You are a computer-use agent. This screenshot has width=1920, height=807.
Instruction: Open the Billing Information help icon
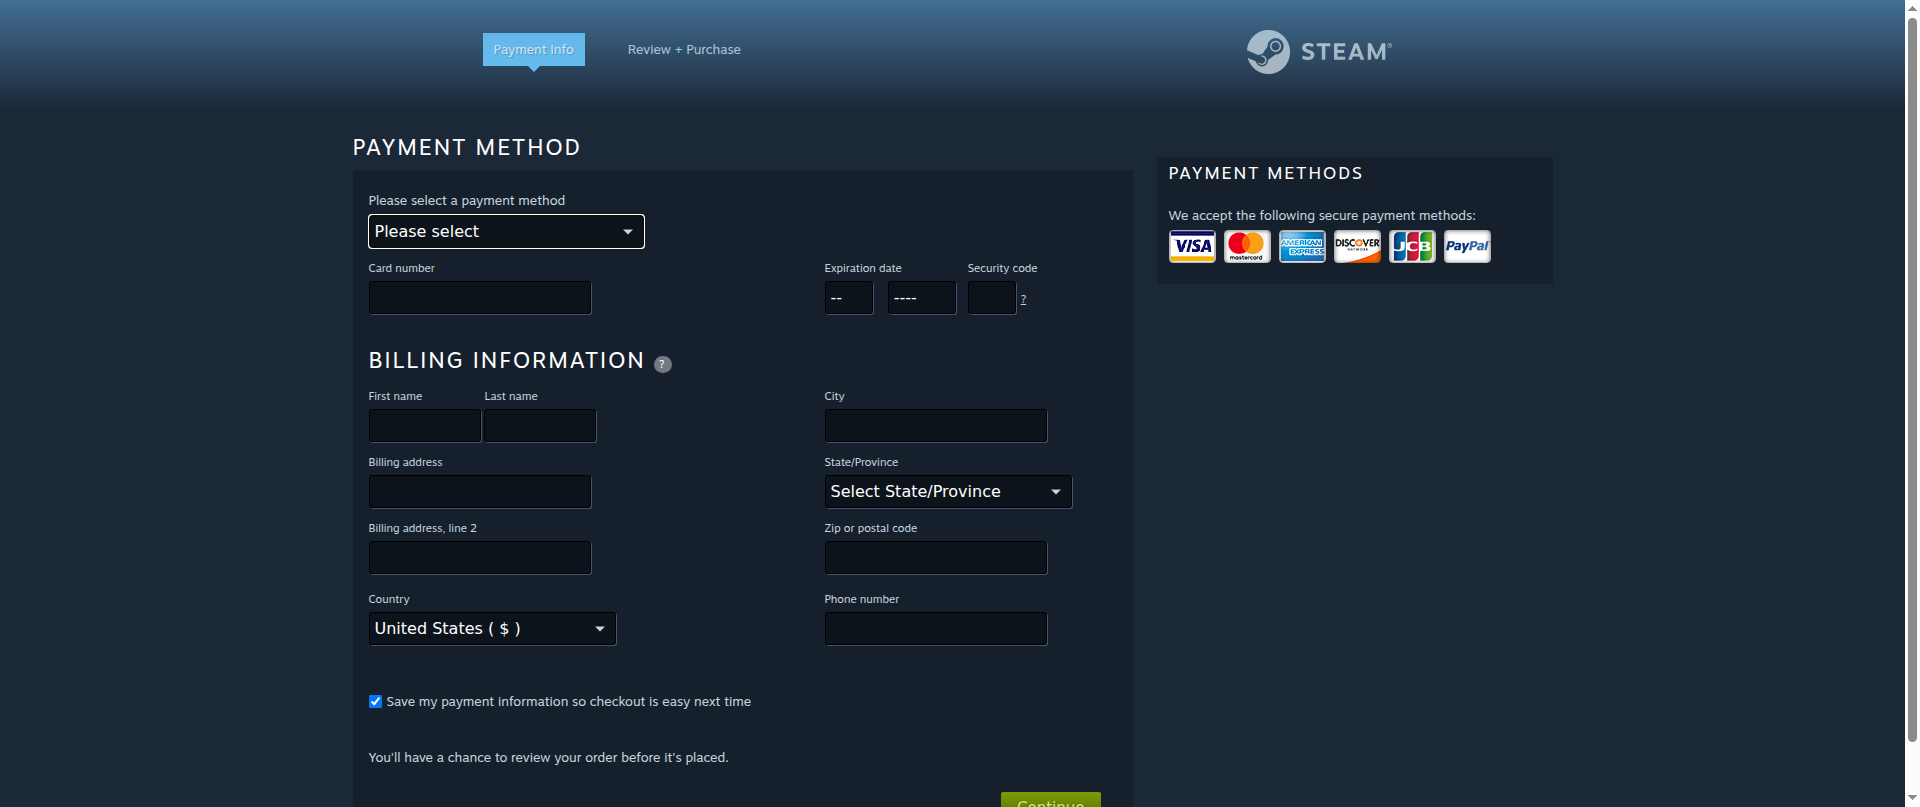point(663,364)
